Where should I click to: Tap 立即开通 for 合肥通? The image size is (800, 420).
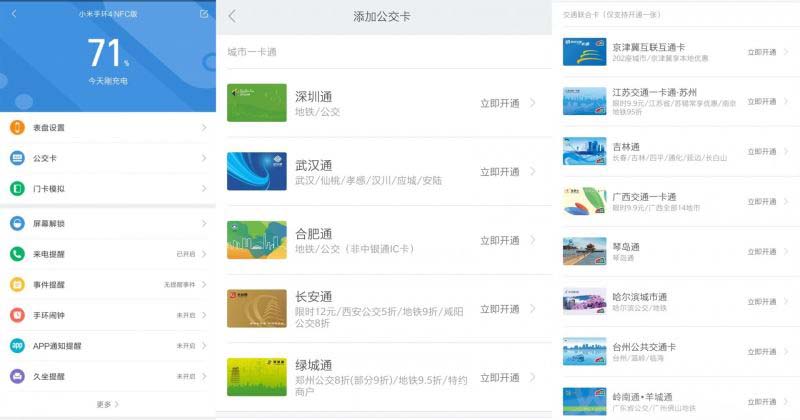point(499,240)
